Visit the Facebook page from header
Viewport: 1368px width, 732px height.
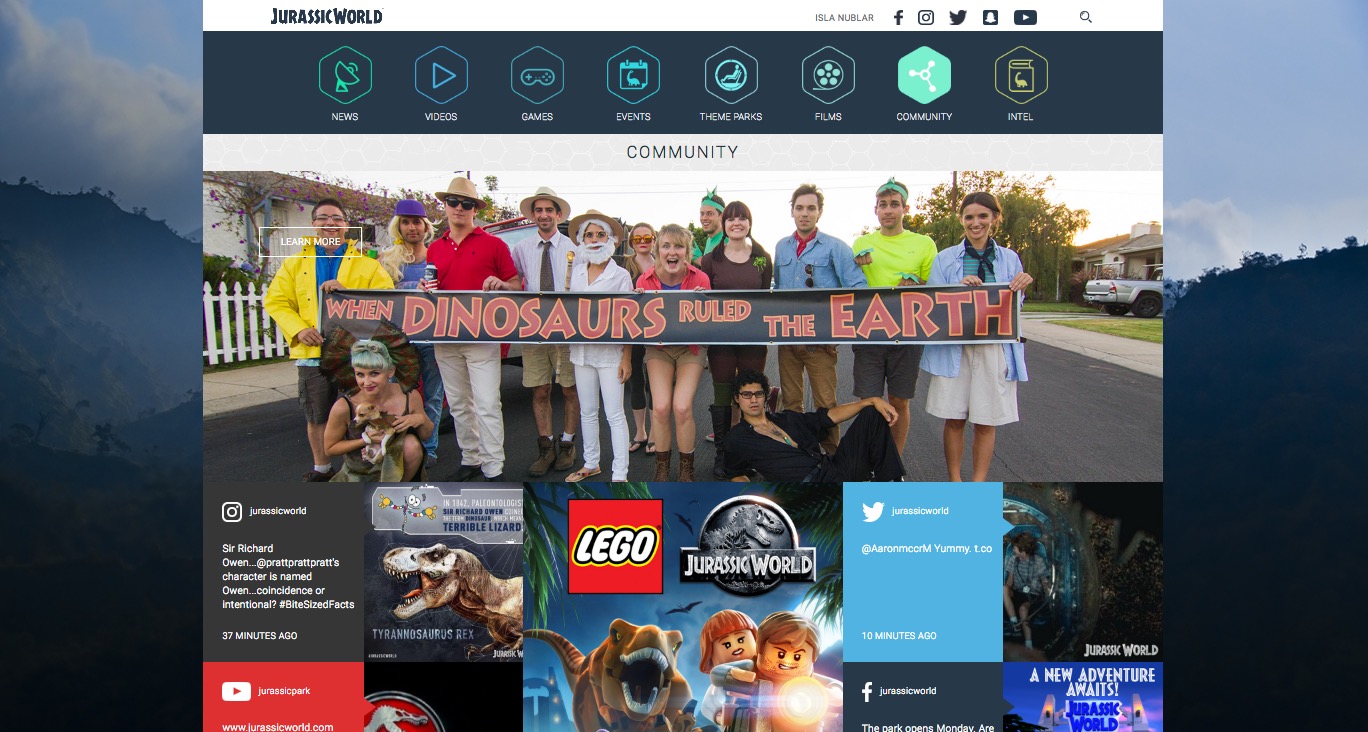[898, 17]
